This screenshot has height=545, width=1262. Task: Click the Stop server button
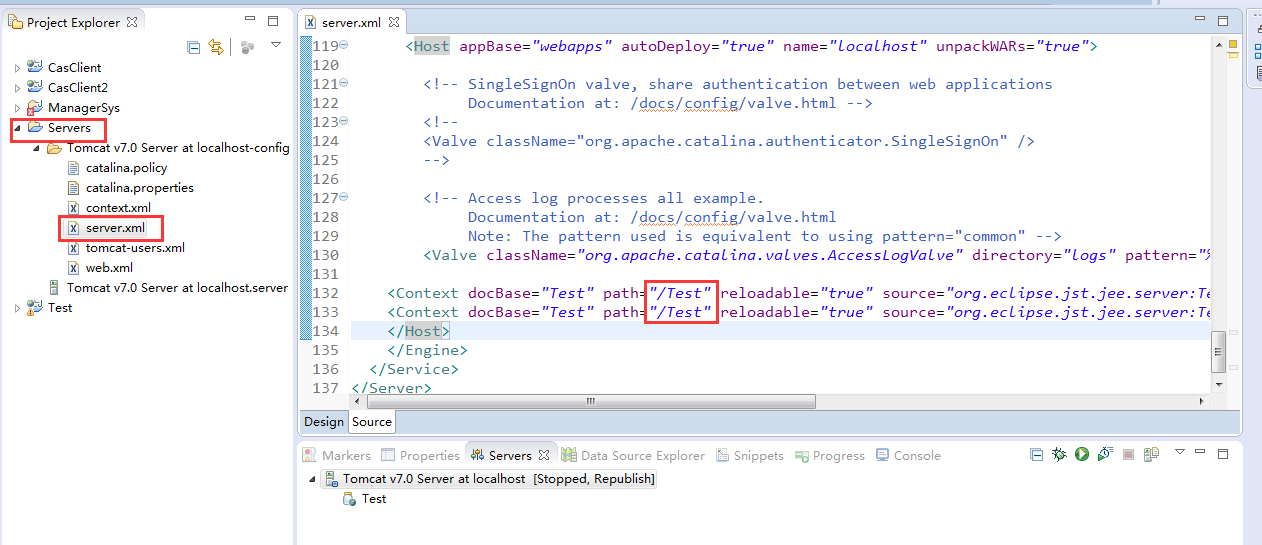[1128, 454]
